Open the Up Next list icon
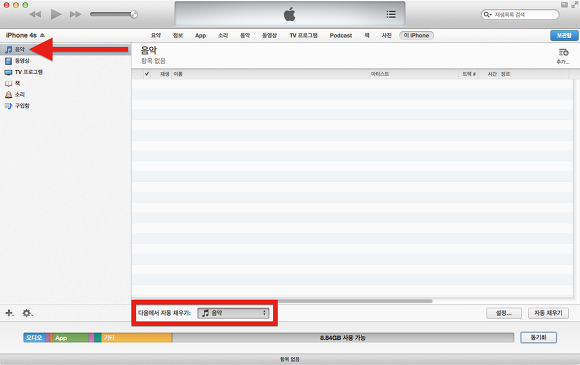The width and height of the screenshot is (580, 365). click(391, 14)
